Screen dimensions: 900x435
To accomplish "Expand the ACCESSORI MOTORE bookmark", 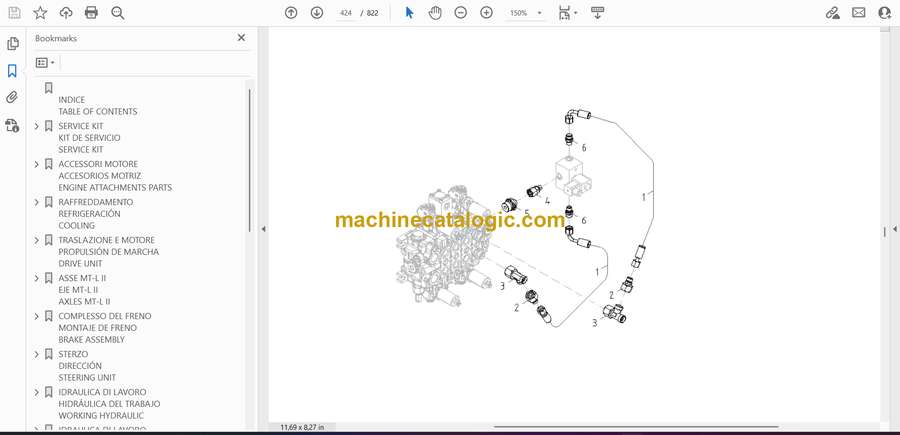I will click(x=37, y=164).
